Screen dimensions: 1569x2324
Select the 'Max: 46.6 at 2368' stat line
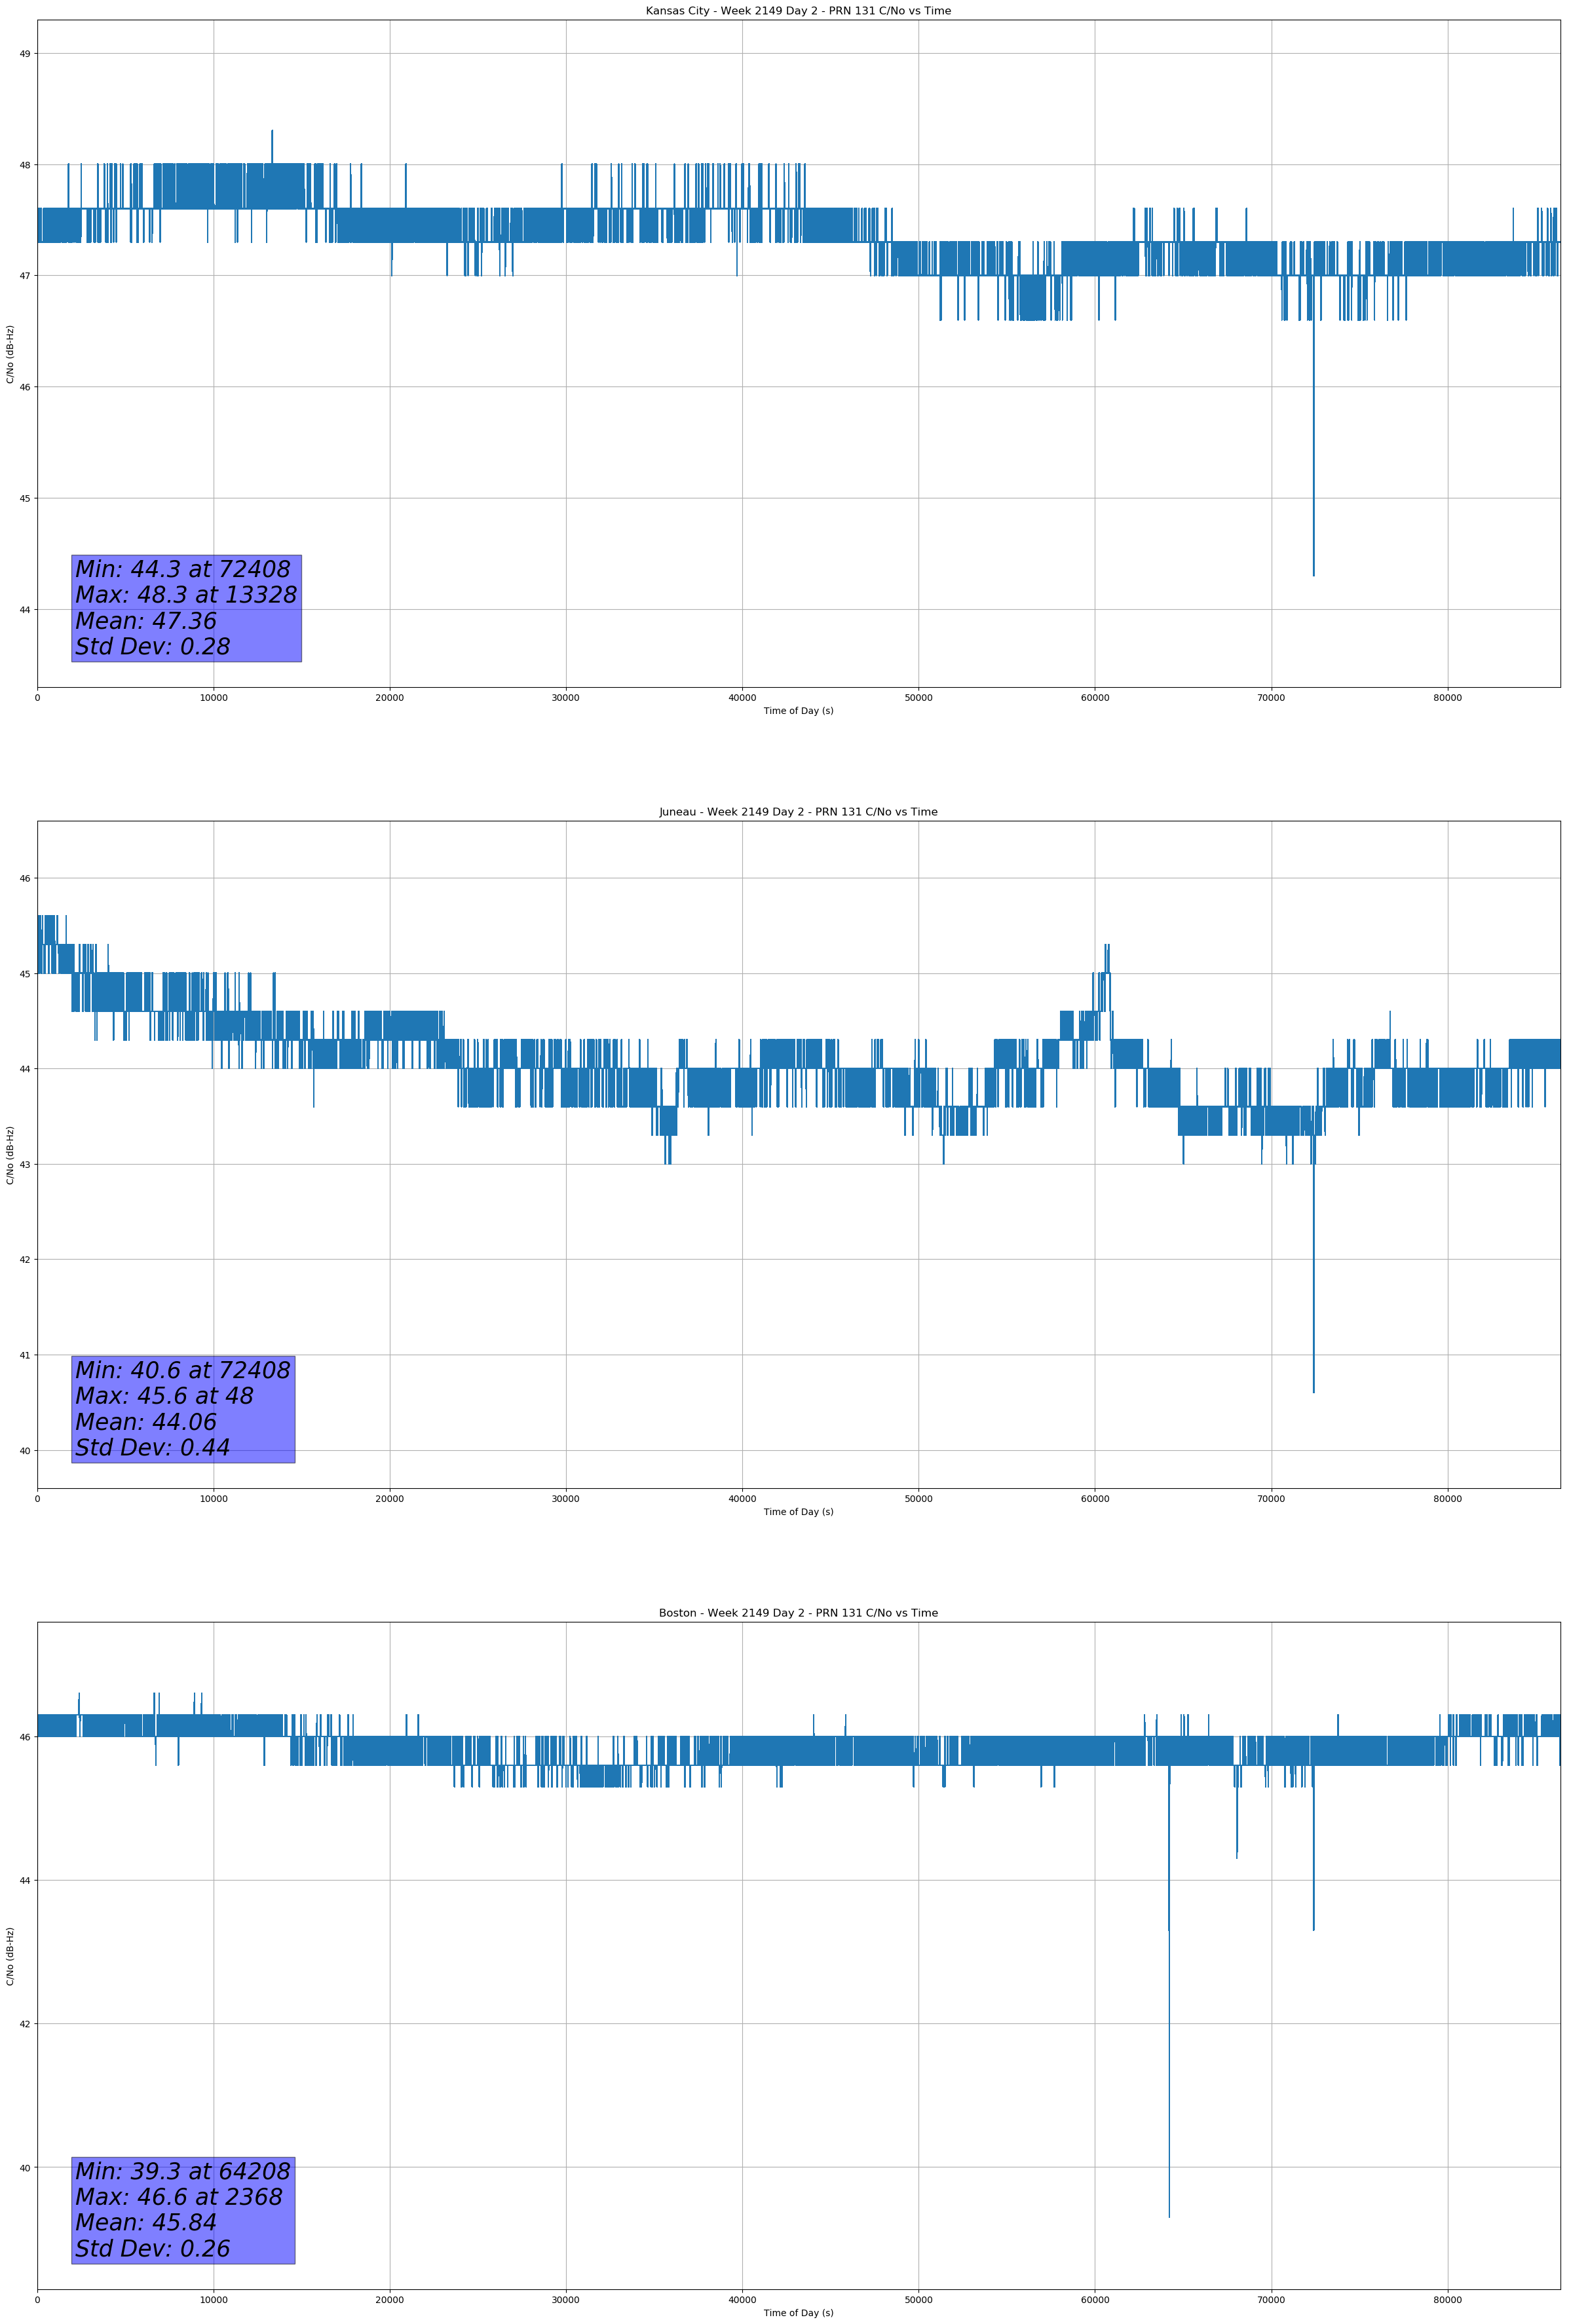[x=179, y=2197]
